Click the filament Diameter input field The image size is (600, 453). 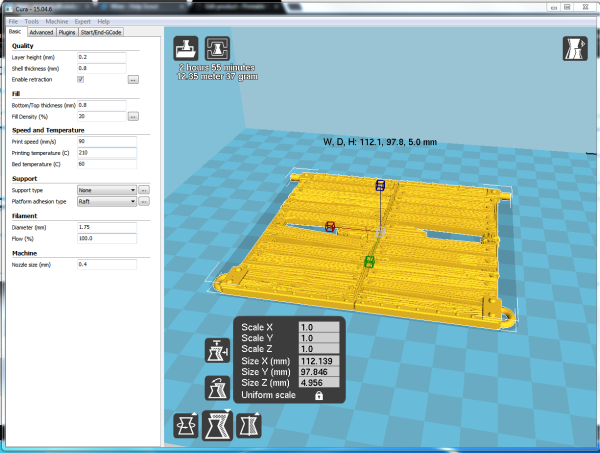tap(107, 227)
